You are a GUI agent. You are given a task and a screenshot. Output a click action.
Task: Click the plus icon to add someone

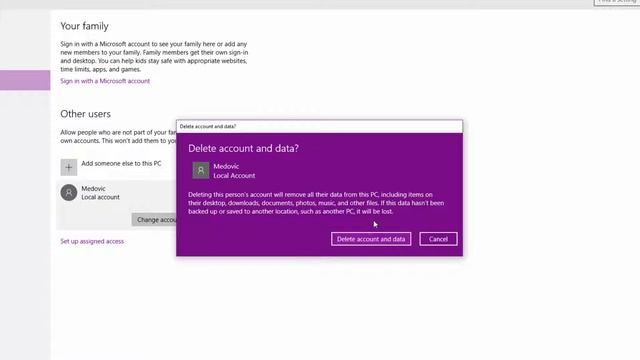(x=69, y=167)
